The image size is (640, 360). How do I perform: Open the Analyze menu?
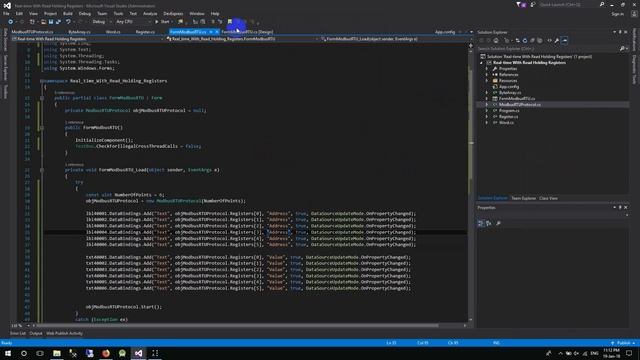pos(150,13)
